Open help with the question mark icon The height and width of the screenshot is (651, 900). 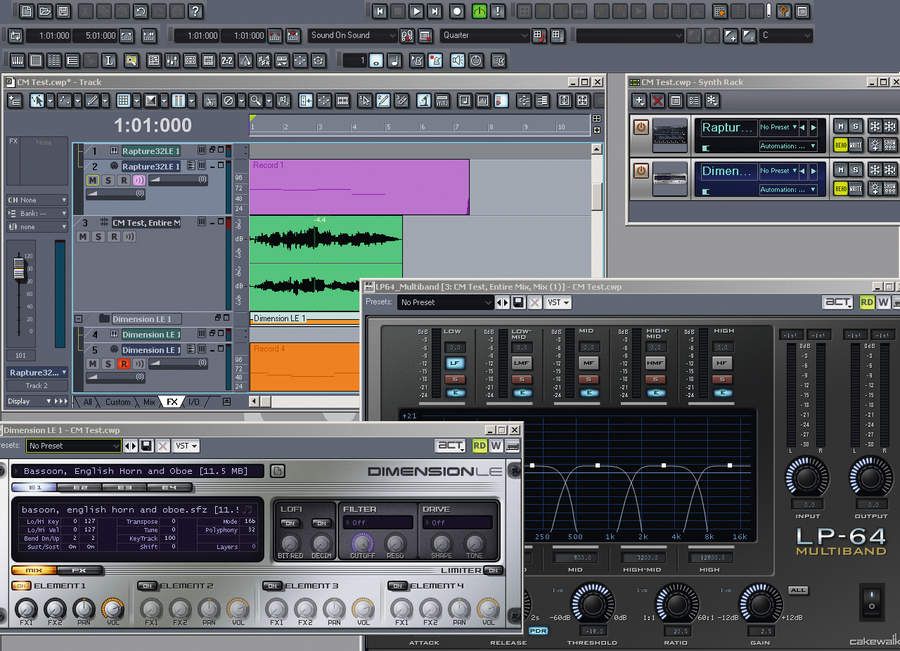(x=195, y=10)
